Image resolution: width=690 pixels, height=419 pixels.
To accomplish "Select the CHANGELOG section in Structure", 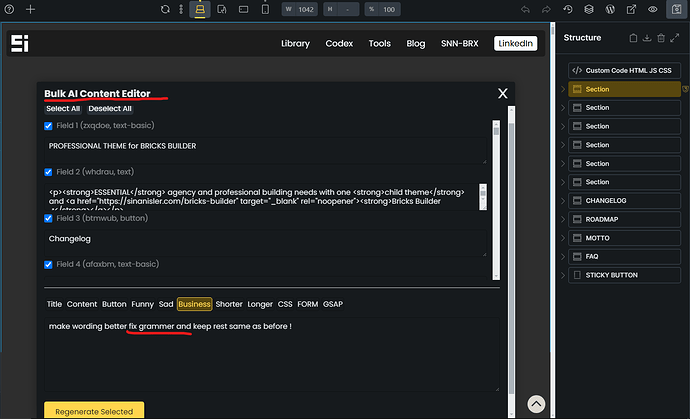I will click(624, 201).
